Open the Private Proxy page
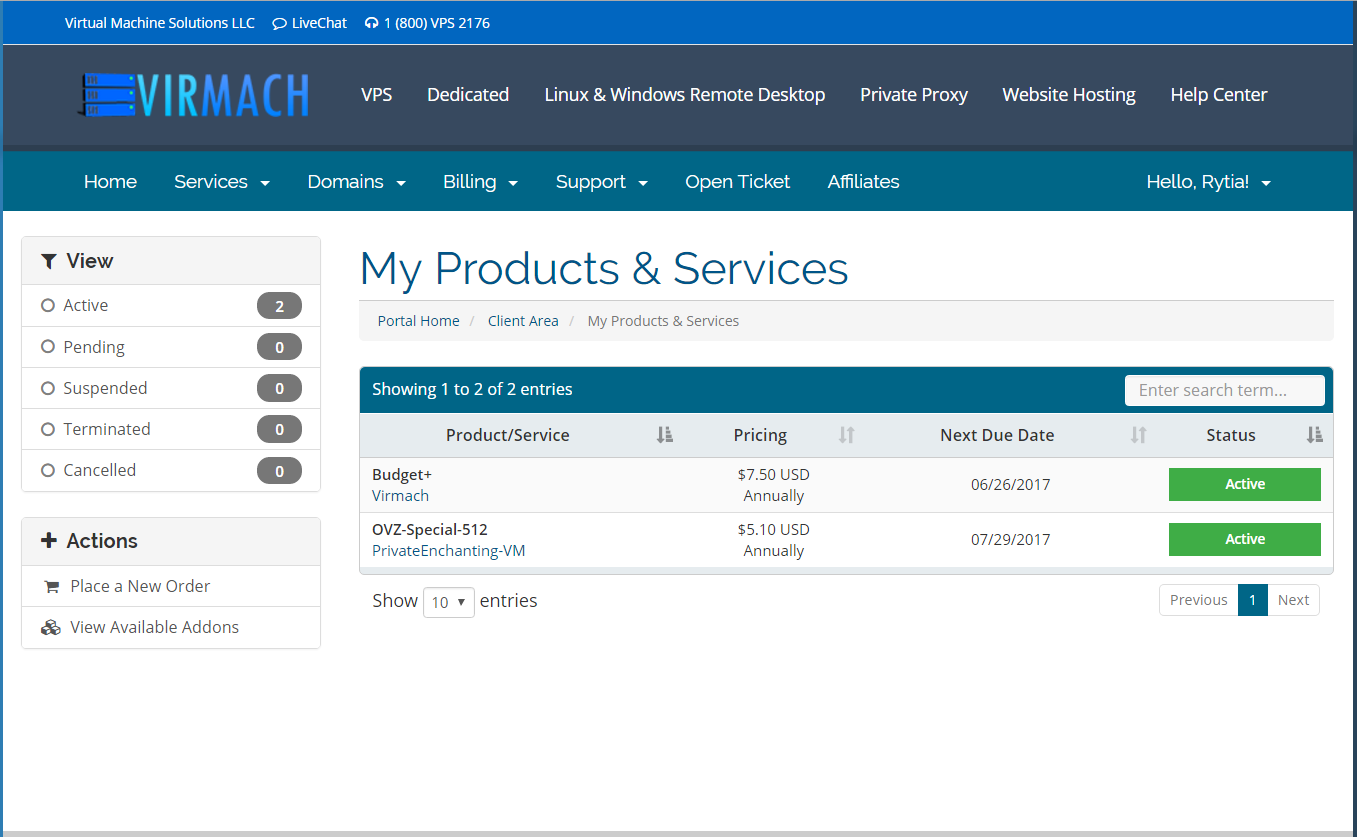The image size is (1357, 837). [914, 95]
